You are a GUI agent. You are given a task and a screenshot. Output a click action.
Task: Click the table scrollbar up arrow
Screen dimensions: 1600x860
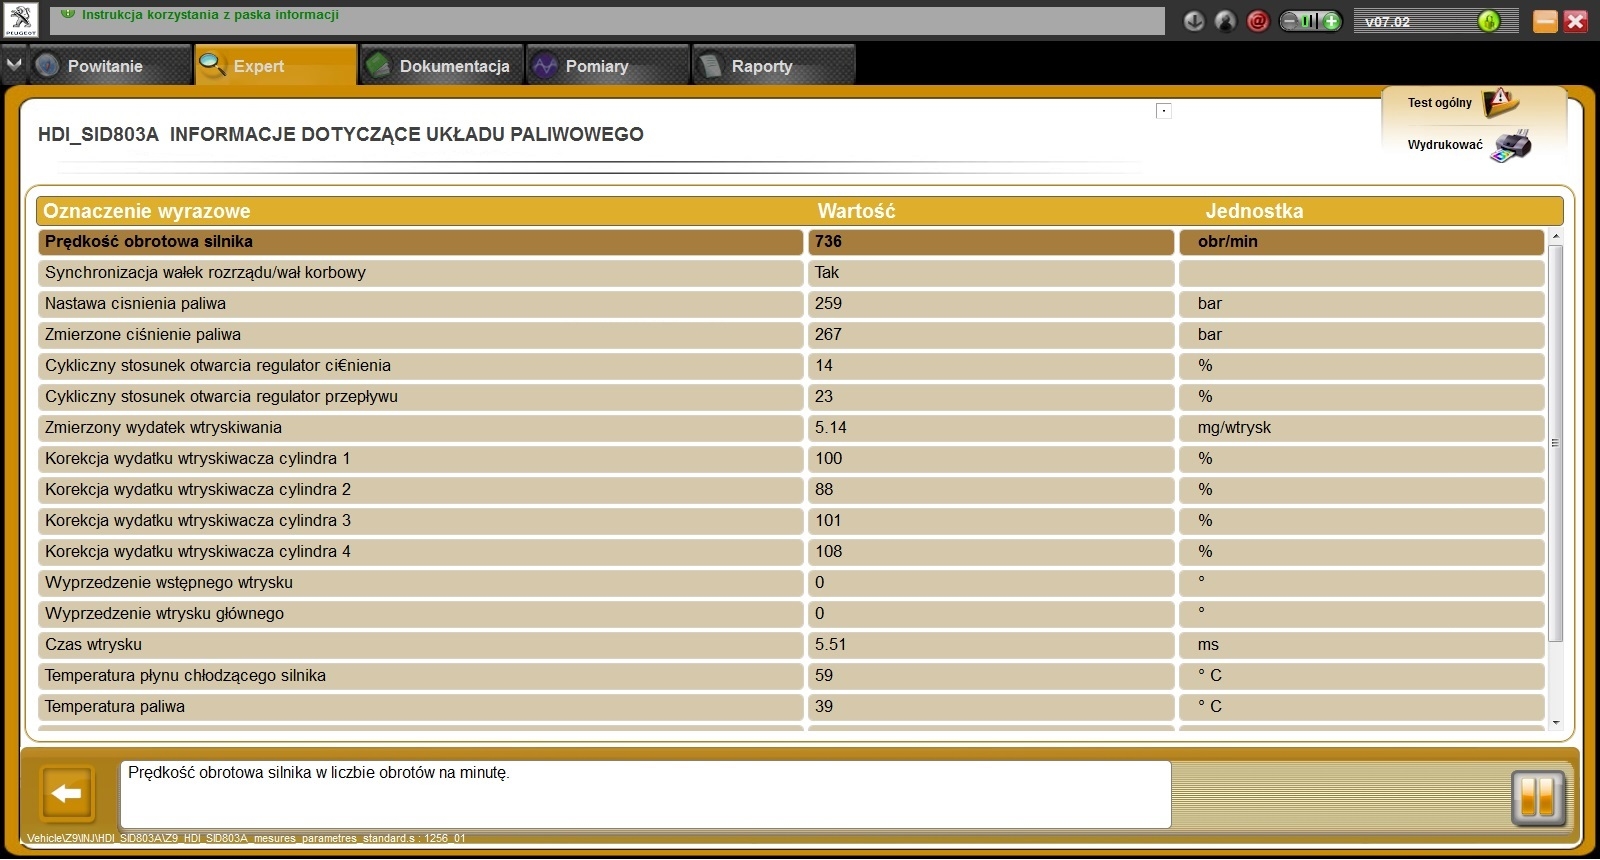pyautogui.click(x=1556, y=237)
